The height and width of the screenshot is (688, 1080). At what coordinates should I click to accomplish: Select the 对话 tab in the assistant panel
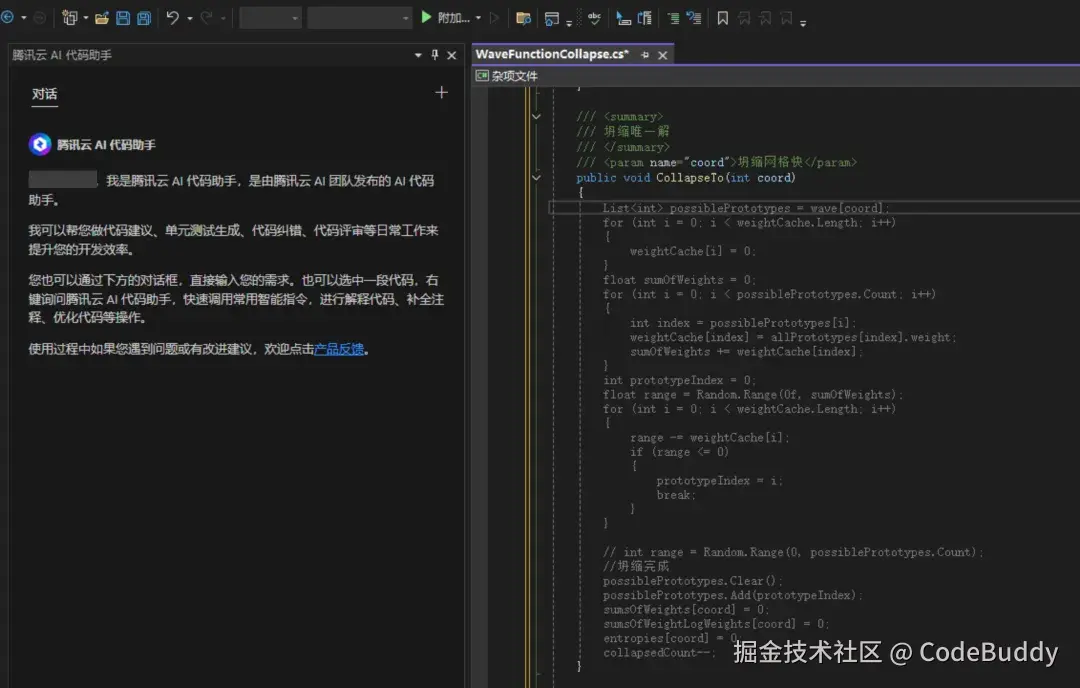tap(45, 95)
